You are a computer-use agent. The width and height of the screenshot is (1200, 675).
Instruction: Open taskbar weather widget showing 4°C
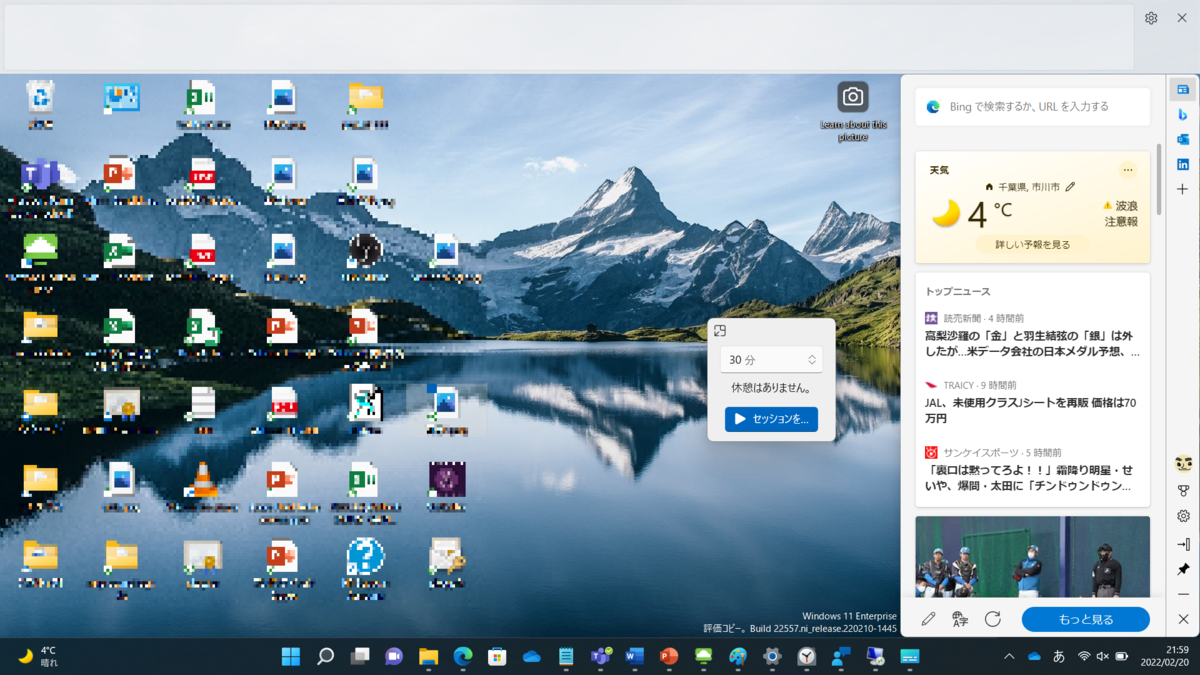point(38,656)
